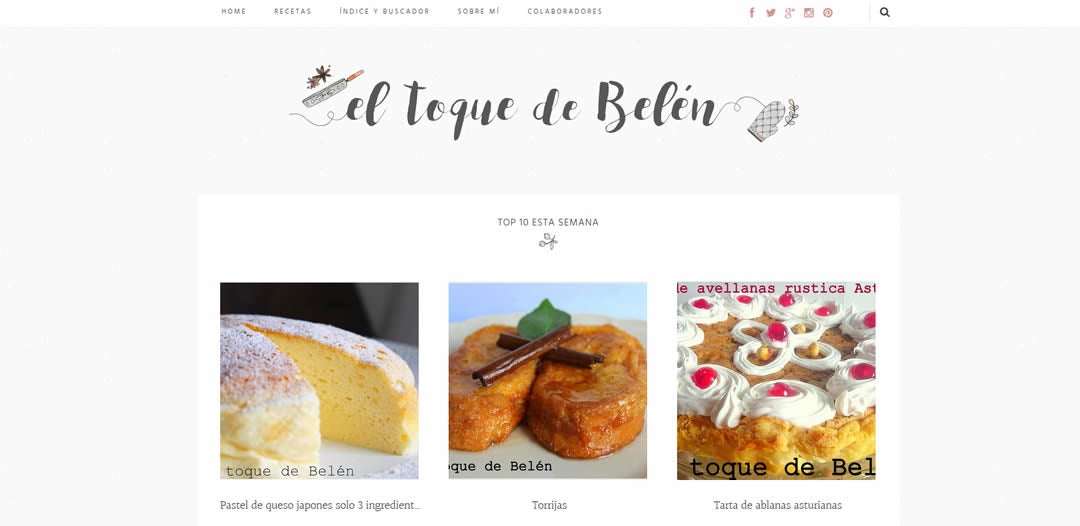Open Pastel de queso japones recipe link
The image size is (1080, 526).
coord(320,505)
